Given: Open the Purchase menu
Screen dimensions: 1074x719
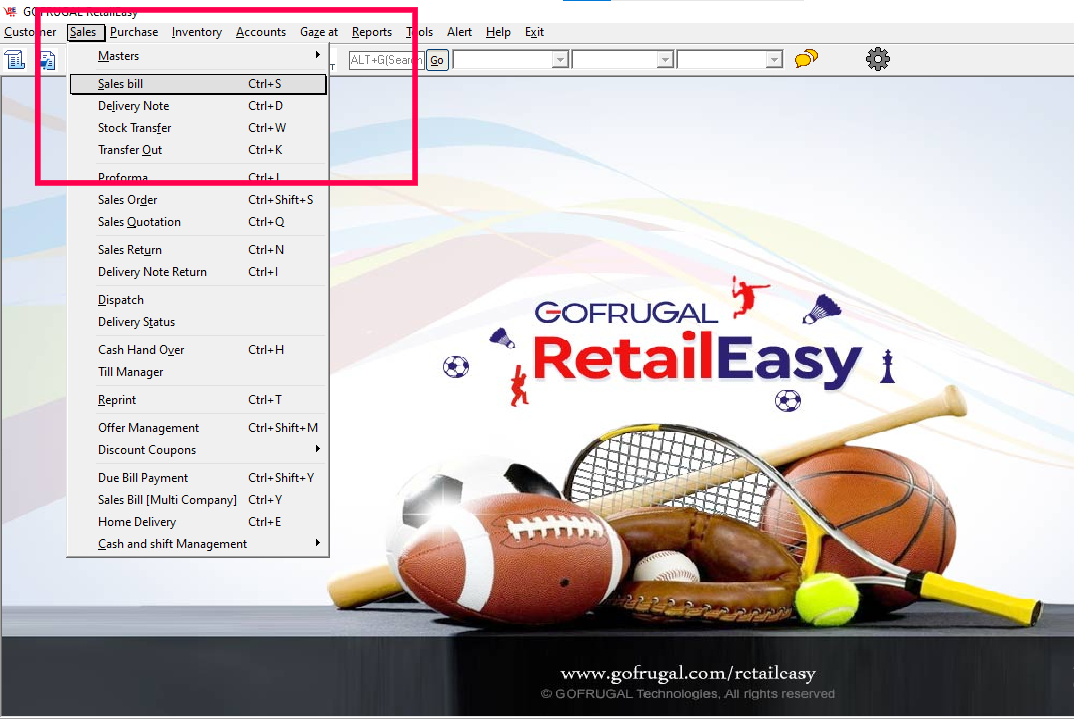Looking at the screenshot, I should tap(134, 32).
